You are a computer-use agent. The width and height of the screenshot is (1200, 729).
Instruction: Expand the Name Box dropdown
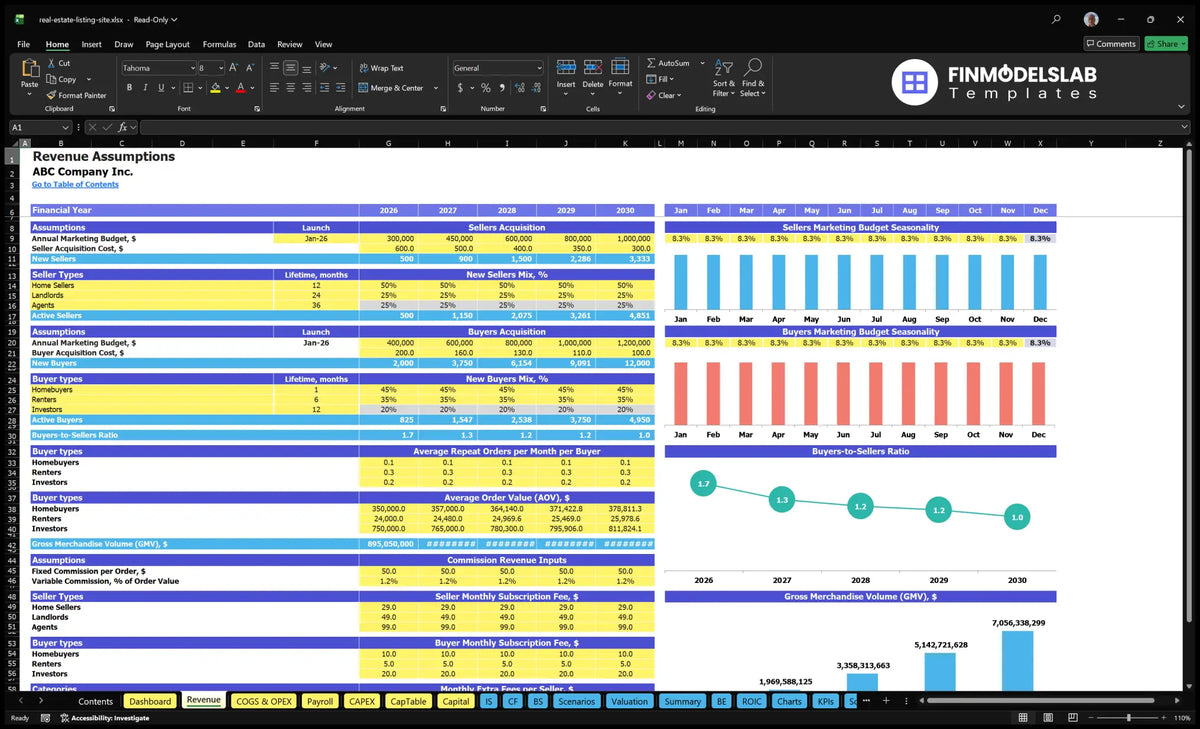(65, 127)
